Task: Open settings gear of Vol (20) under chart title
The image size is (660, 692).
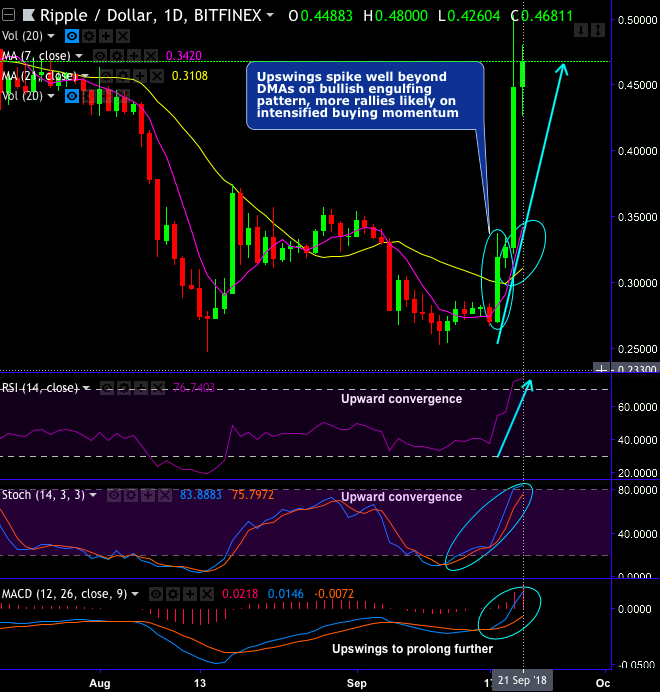Action: [x=89, y=36]
